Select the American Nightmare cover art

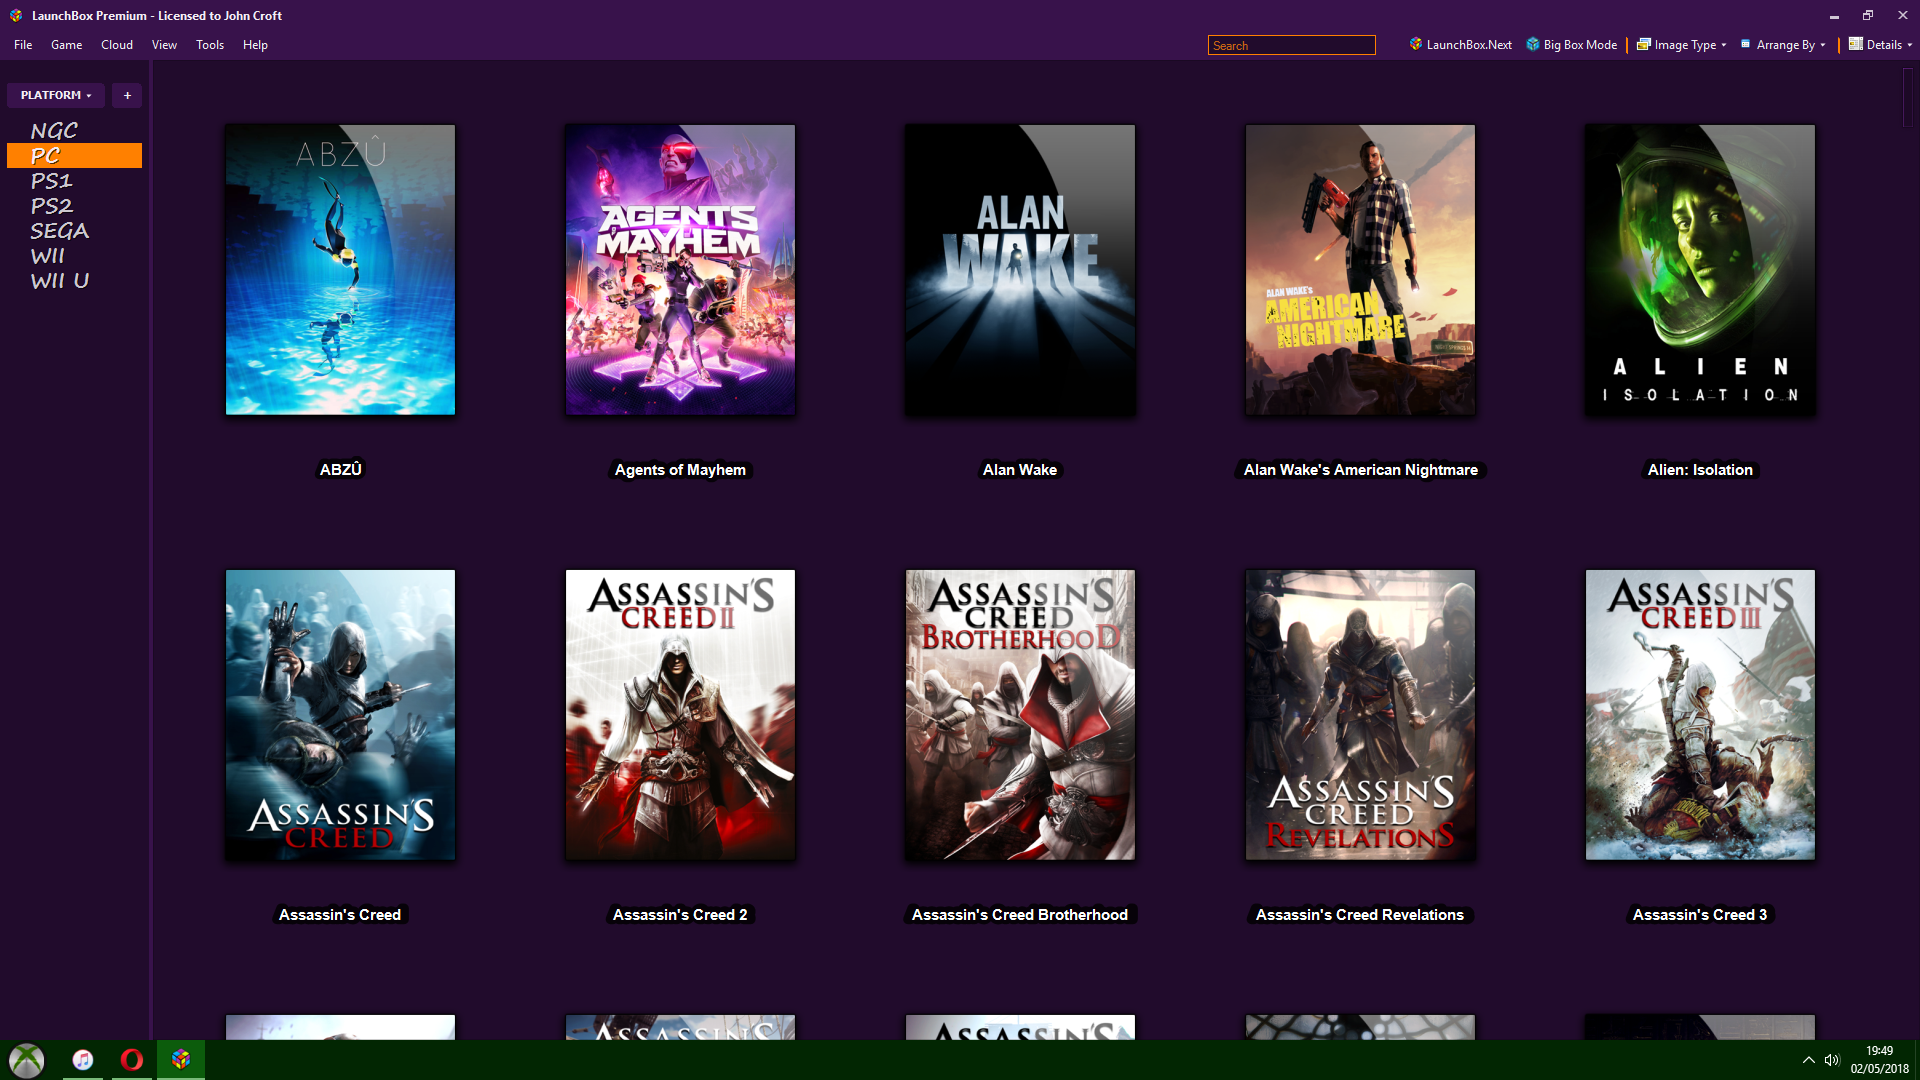(1360, 270)
